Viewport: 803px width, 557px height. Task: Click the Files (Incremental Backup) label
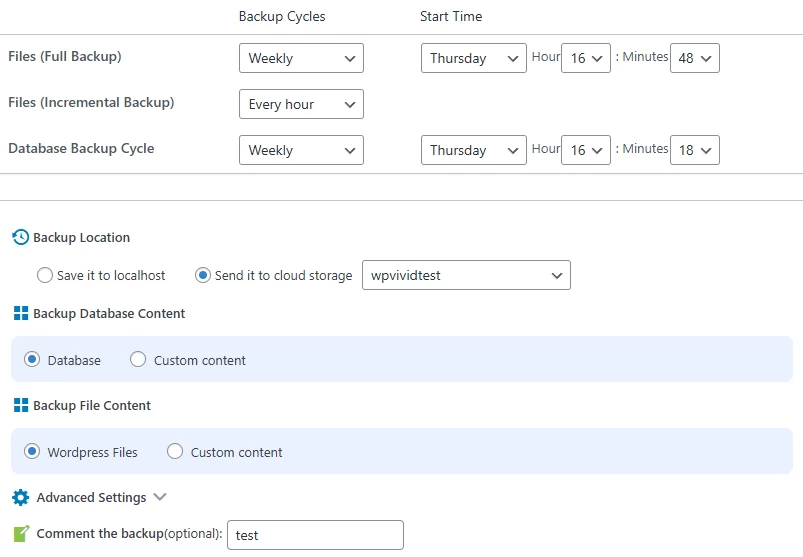tap(91, 102)
